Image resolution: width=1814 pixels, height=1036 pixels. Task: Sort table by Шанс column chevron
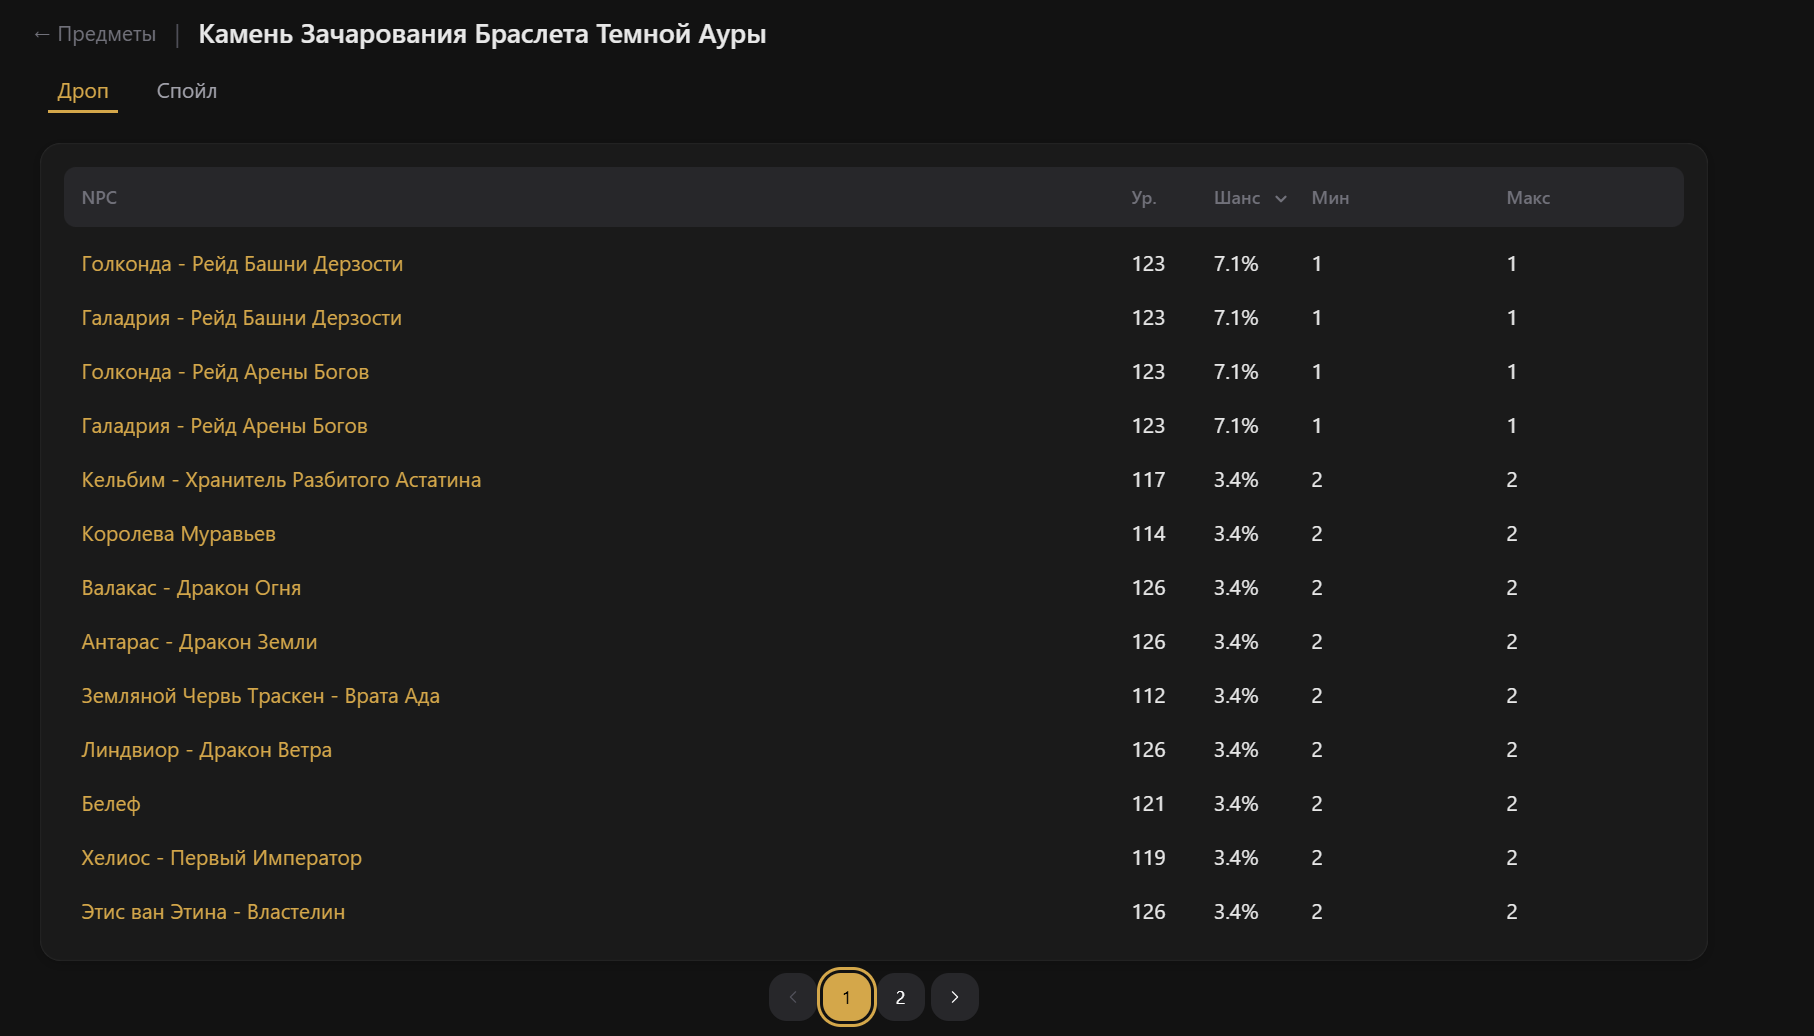click(x=1280, y=199)
